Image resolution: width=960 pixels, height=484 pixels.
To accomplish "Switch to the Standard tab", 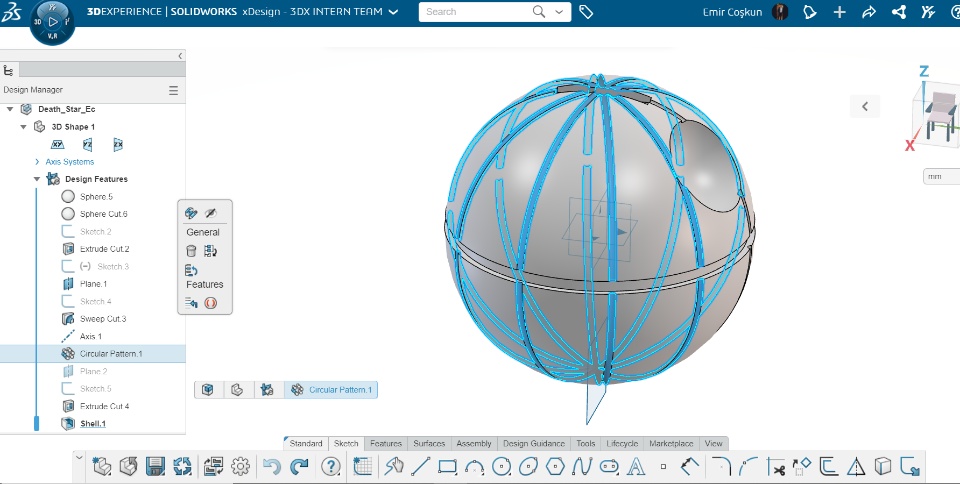I will 306,444.
